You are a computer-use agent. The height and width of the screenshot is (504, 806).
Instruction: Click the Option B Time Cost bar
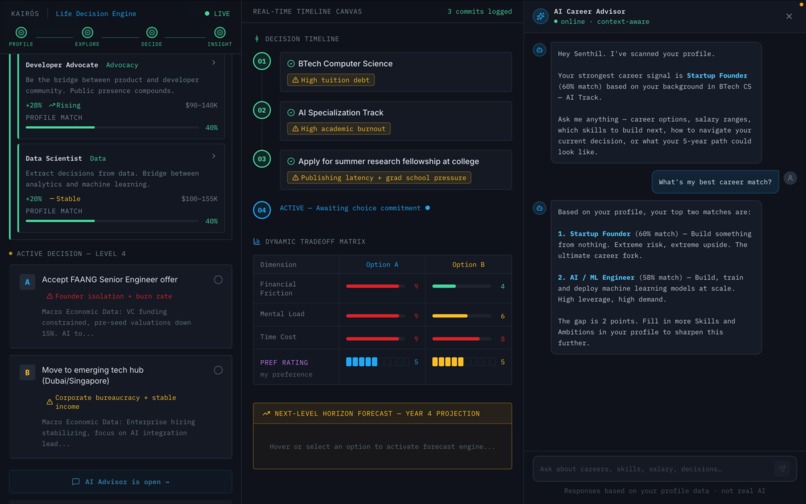click(462, 339)
